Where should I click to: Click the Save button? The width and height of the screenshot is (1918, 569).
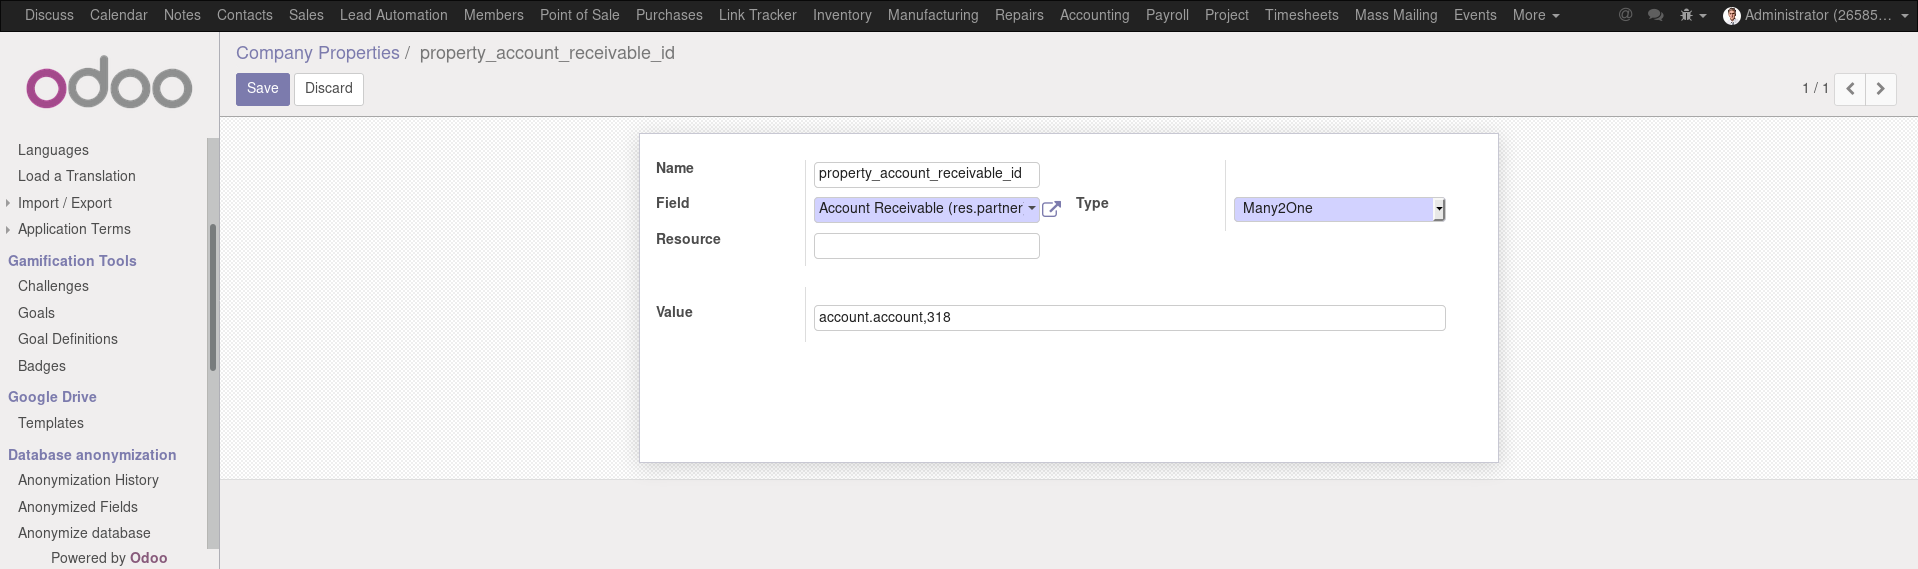262,89
